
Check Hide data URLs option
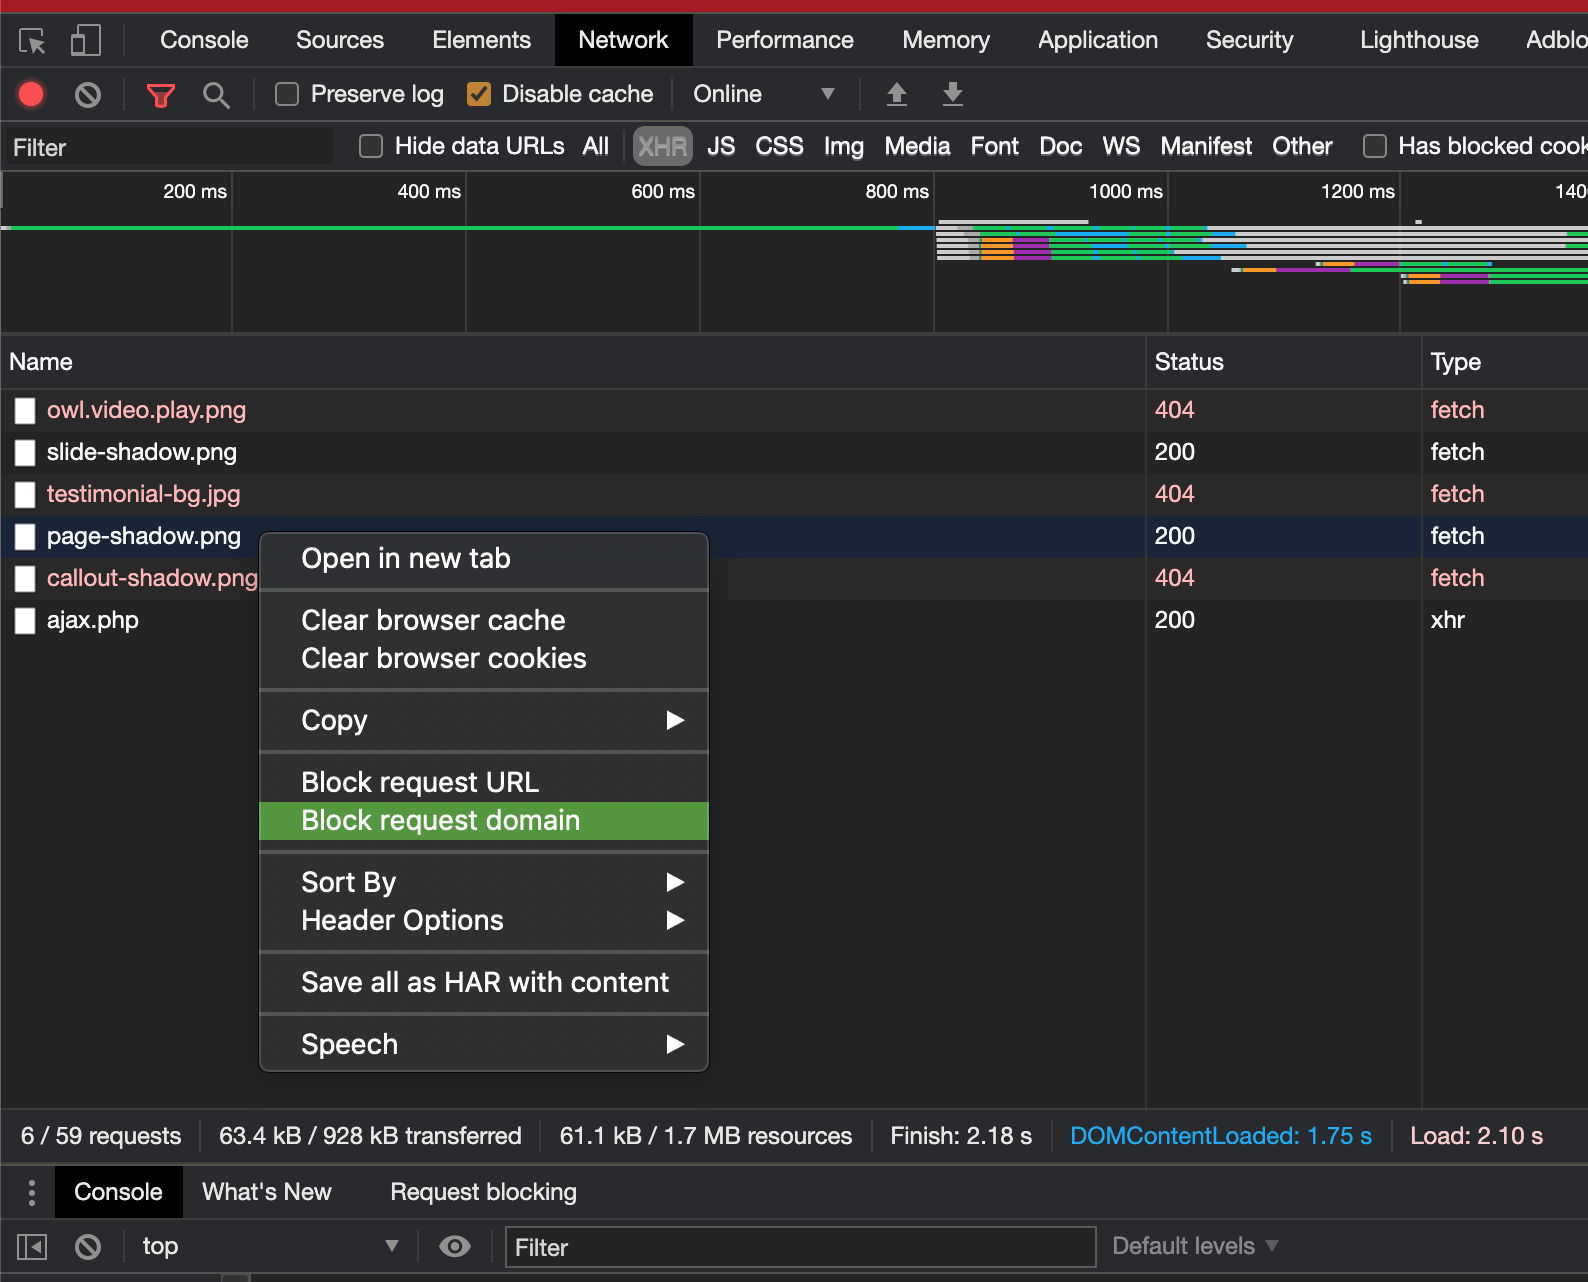coord(371,146)
